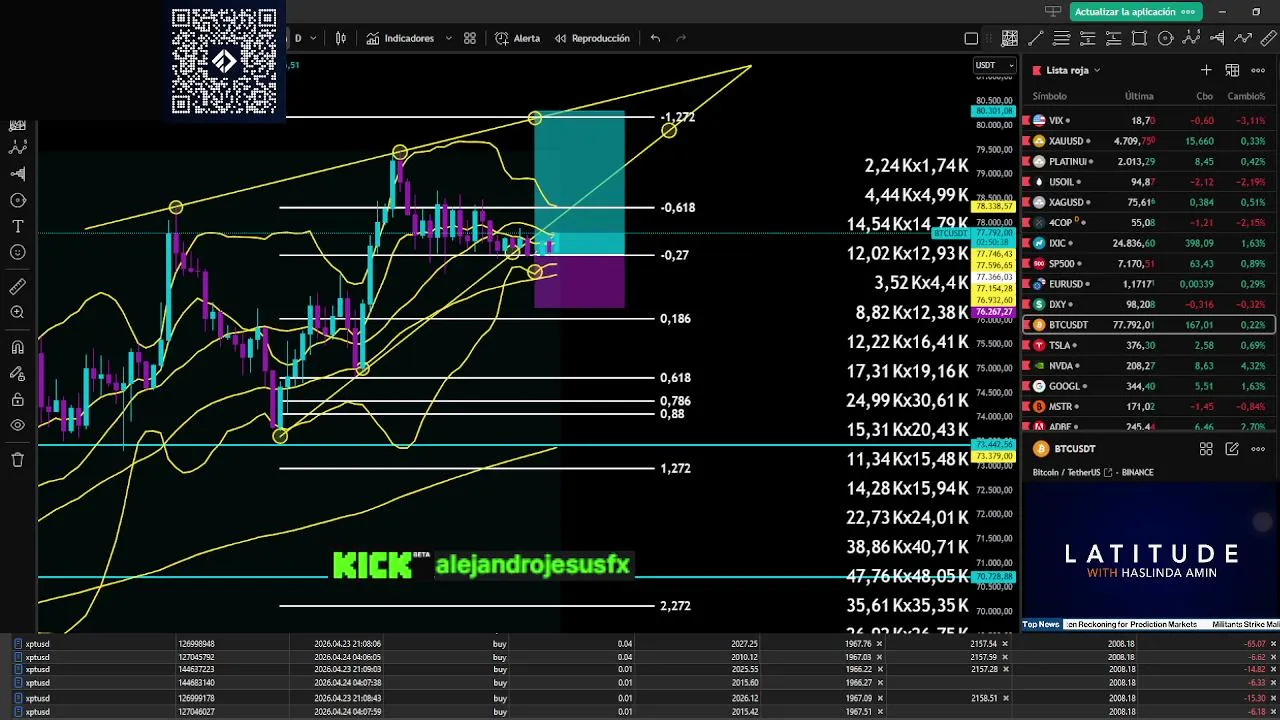The height and width of the screenshot is (720, 1280).
Task: Select SP500 in the watchlist
Action: click(1148, 264)
